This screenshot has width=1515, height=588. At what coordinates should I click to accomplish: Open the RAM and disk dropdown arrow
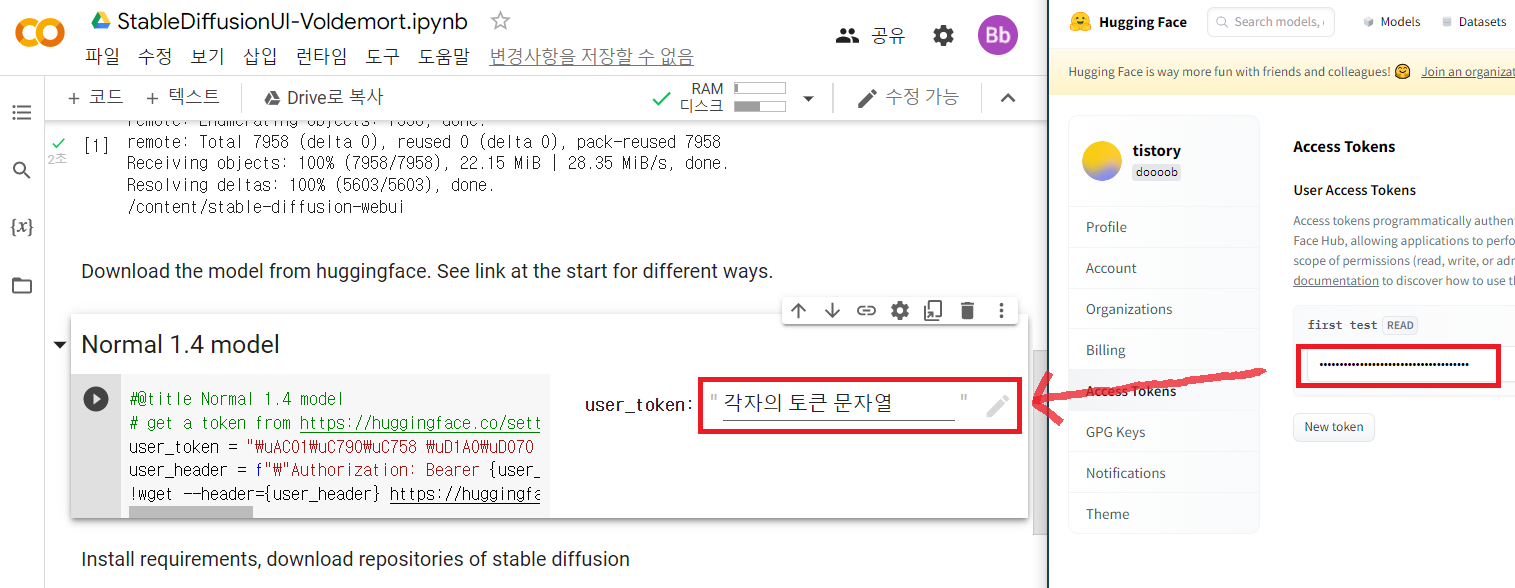point(808,99)
